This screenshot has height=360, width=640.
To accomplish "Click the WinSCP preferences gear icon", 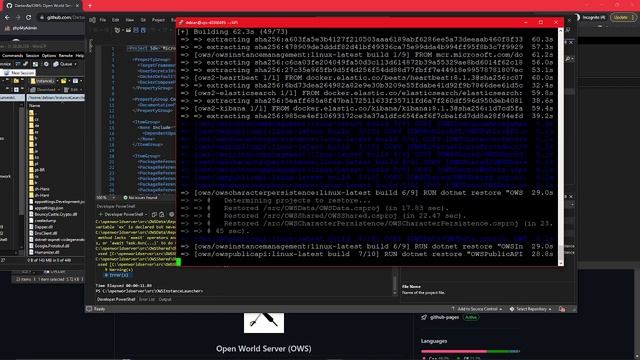I will [46, 64].
